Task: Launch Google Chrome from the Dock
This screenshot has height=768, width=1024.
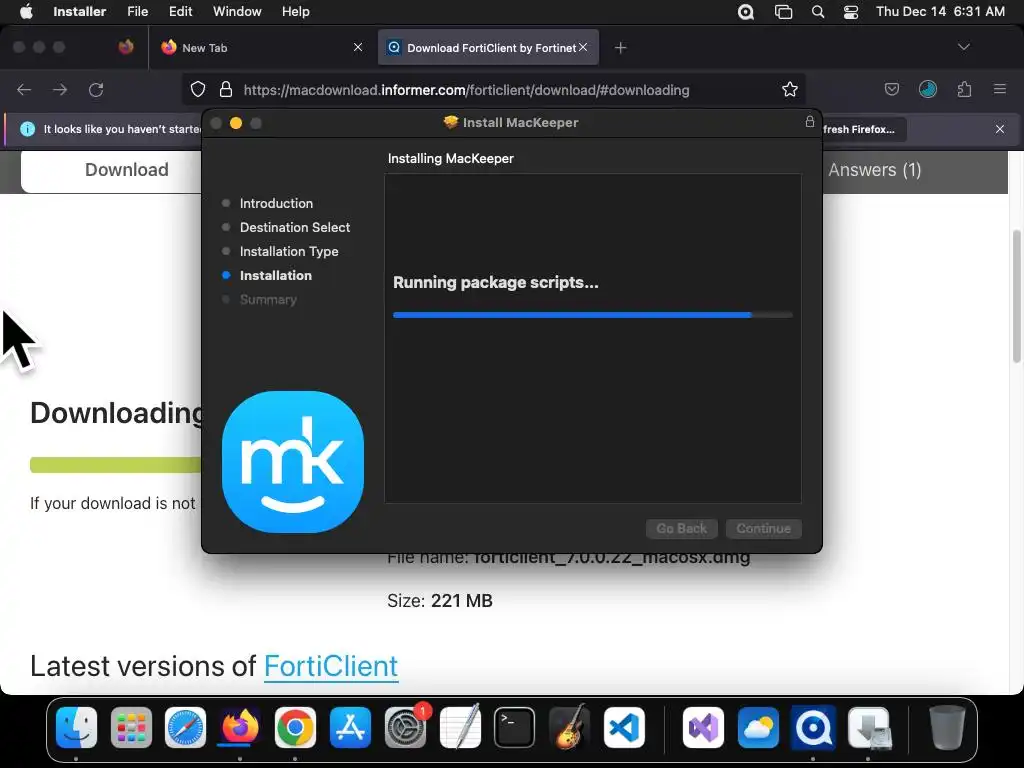Action: coord(295,727)
